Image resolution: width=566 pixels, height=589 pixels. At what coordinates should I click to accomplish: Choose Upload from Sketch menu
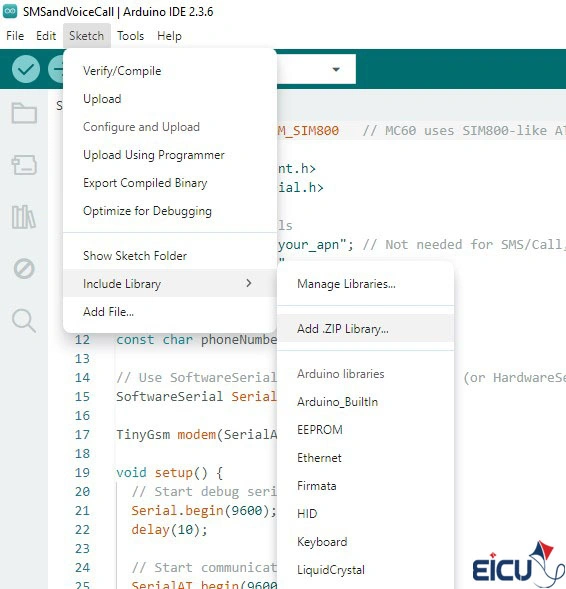click(170, 99)
